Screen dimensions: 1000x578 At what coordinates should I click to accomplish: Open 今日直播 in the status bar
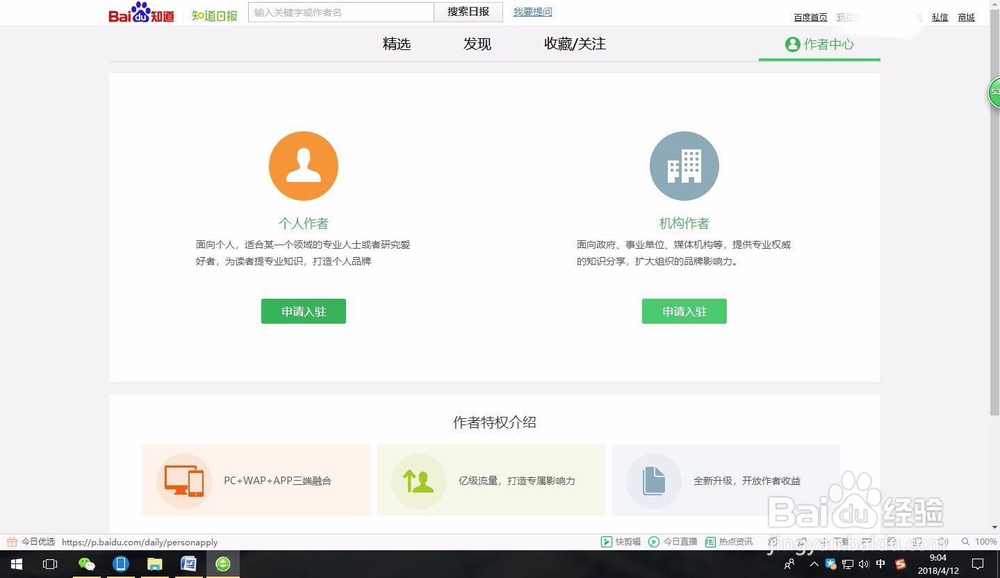coord(667,540)
